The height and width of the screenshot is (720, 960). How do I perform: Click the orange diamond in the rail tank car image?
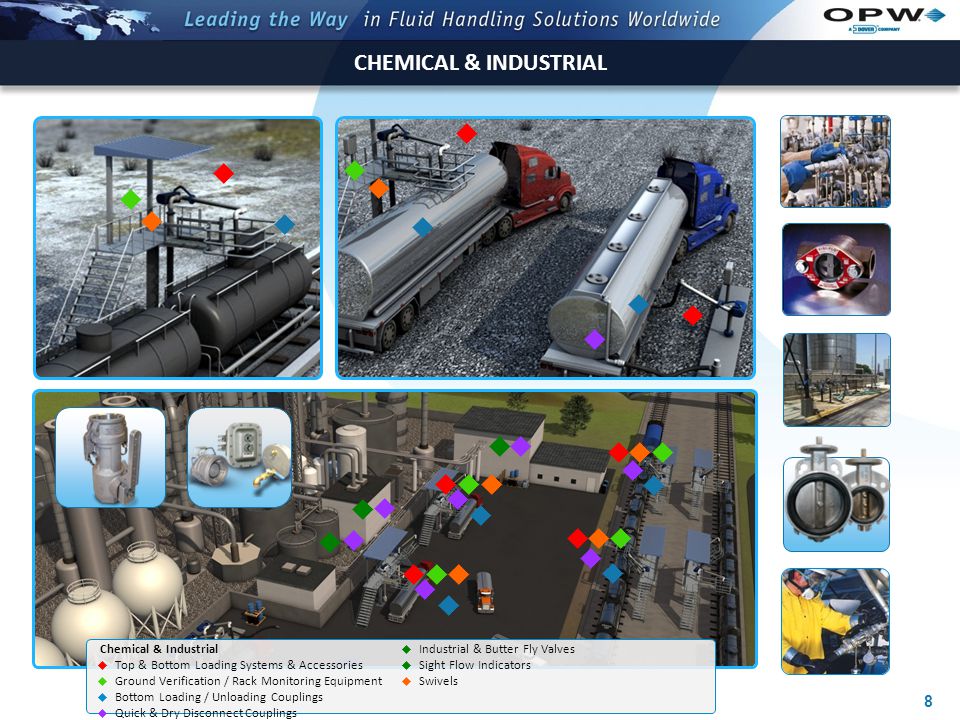point(151,221)
